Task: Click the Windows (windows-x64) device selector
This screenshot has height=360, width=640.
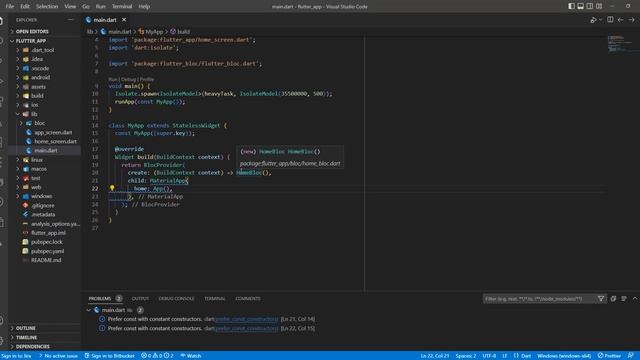Action: pos(564,356)
